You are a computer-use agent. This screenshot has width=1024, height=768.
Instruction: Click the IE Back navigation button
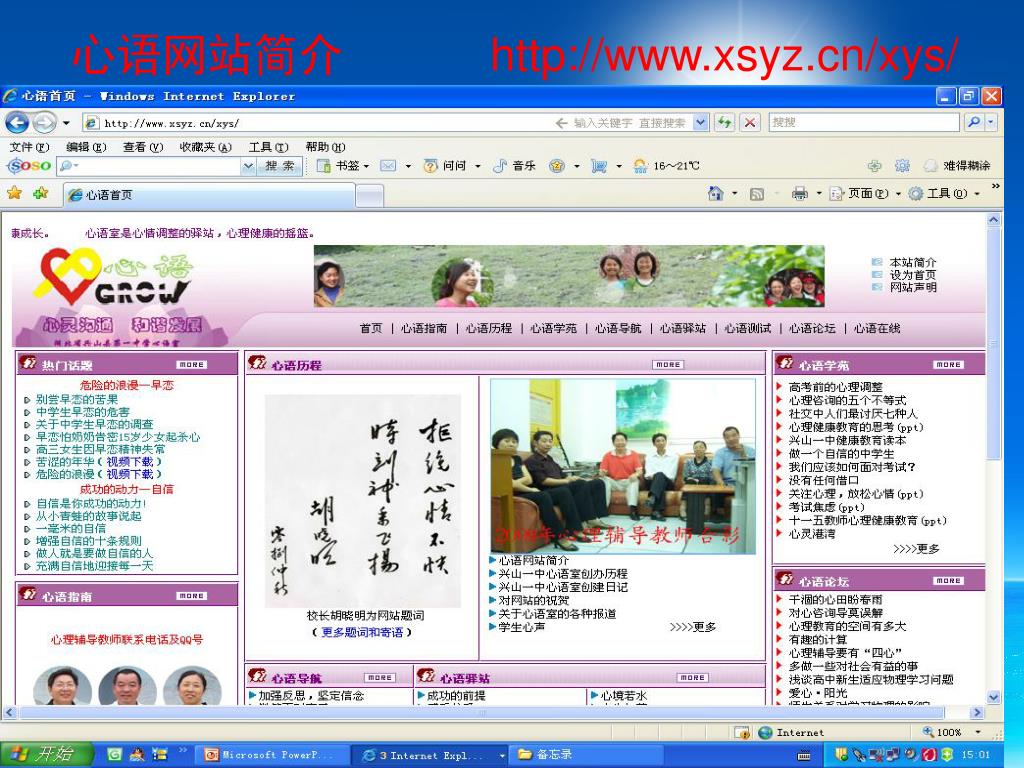pos(18,122)
